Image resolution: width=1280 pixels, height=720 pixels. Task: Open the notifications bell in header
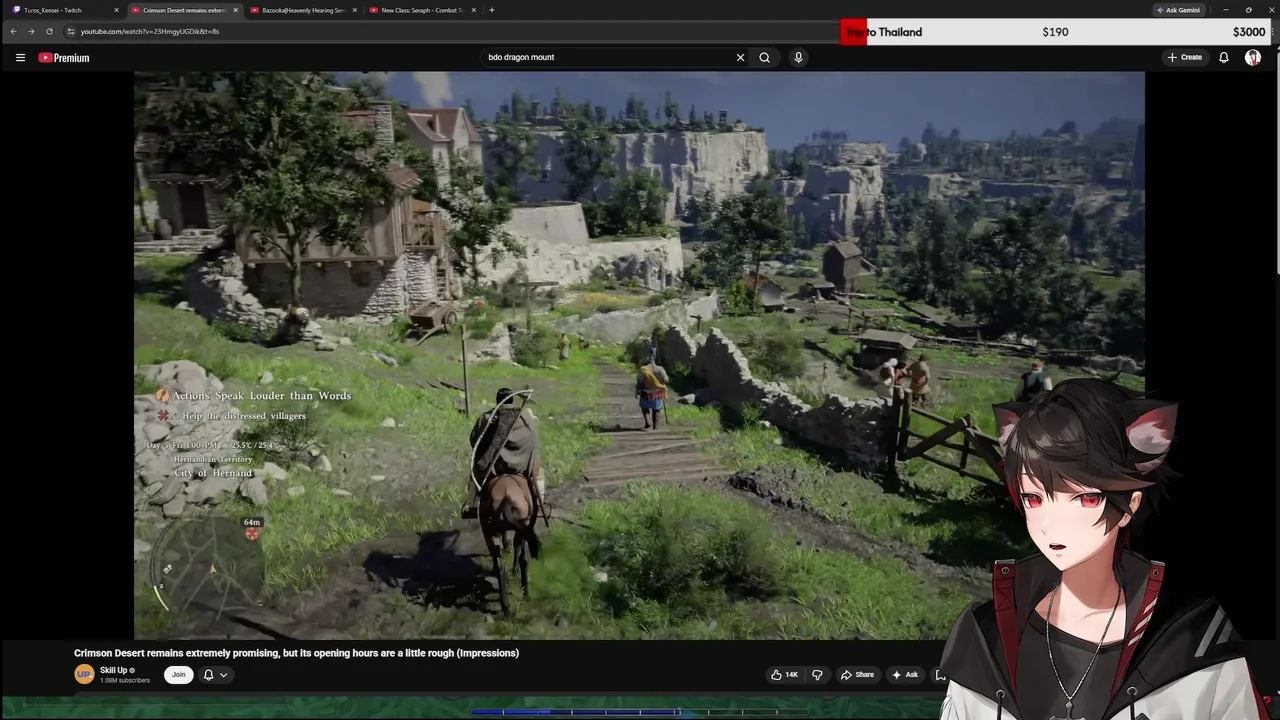pyautogui.click(x=1223, y=57)
